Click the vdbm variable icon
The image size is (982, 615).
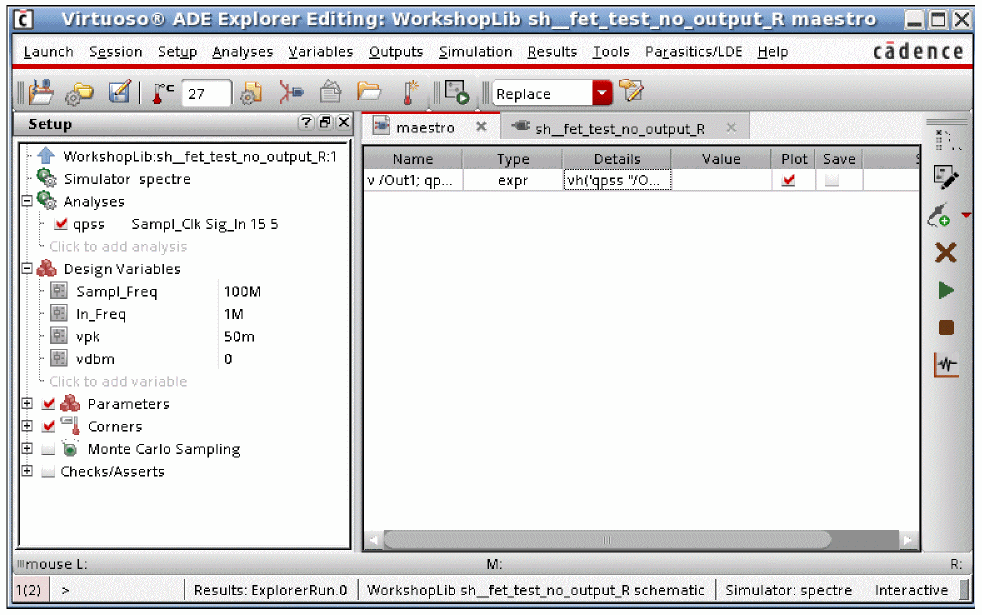tap(59, 358)
